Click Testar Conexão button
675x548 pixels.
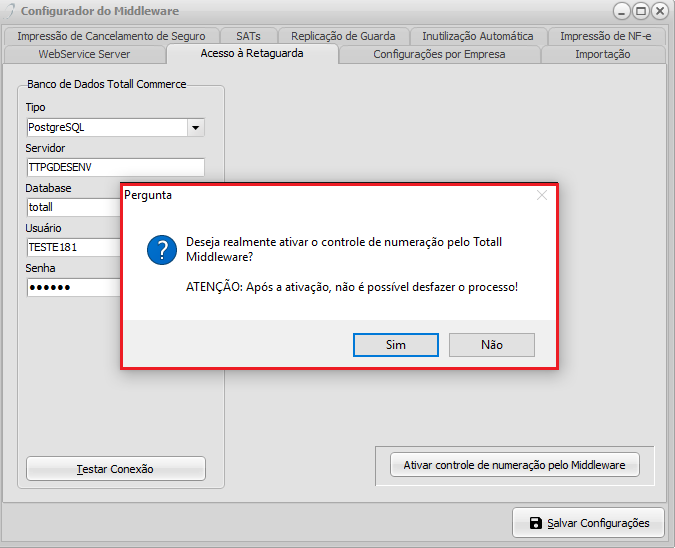point(115,469)
